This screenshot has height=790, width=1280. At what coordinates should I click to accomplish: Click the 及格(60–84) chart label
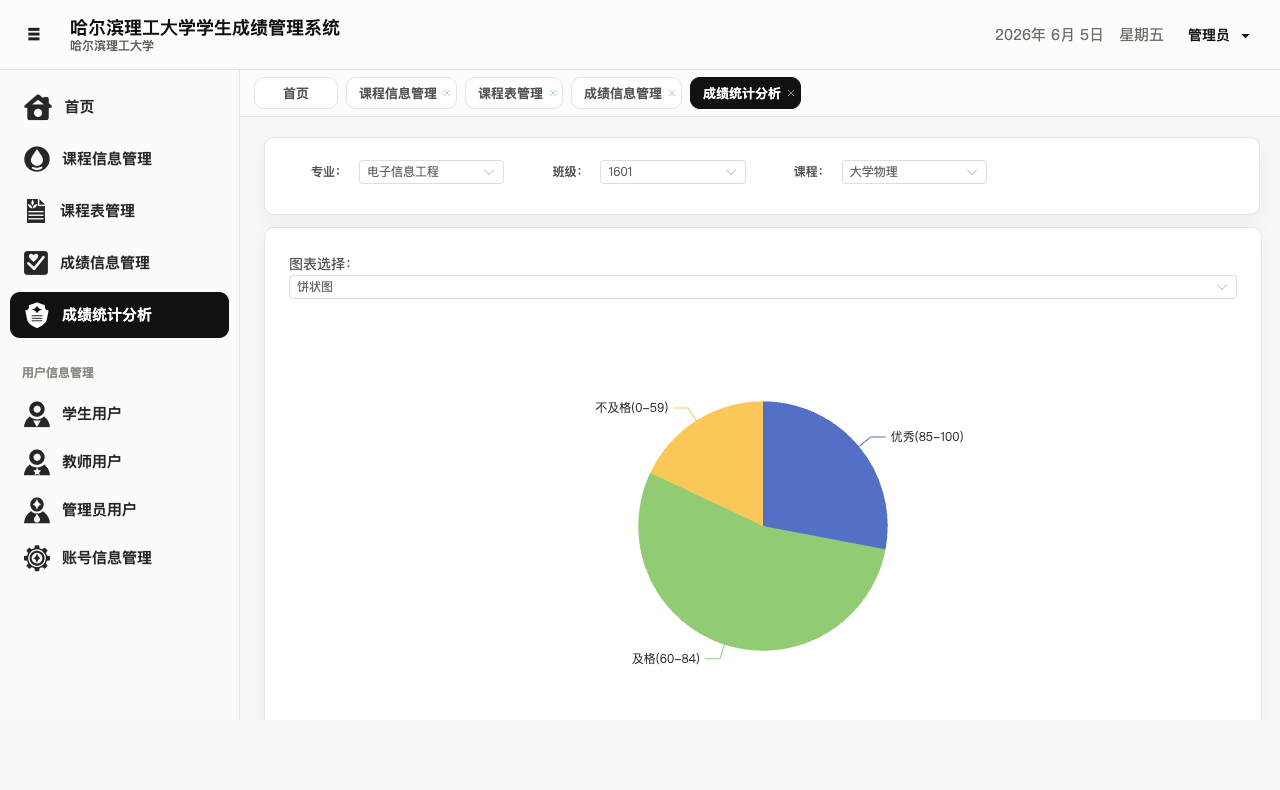666,659
